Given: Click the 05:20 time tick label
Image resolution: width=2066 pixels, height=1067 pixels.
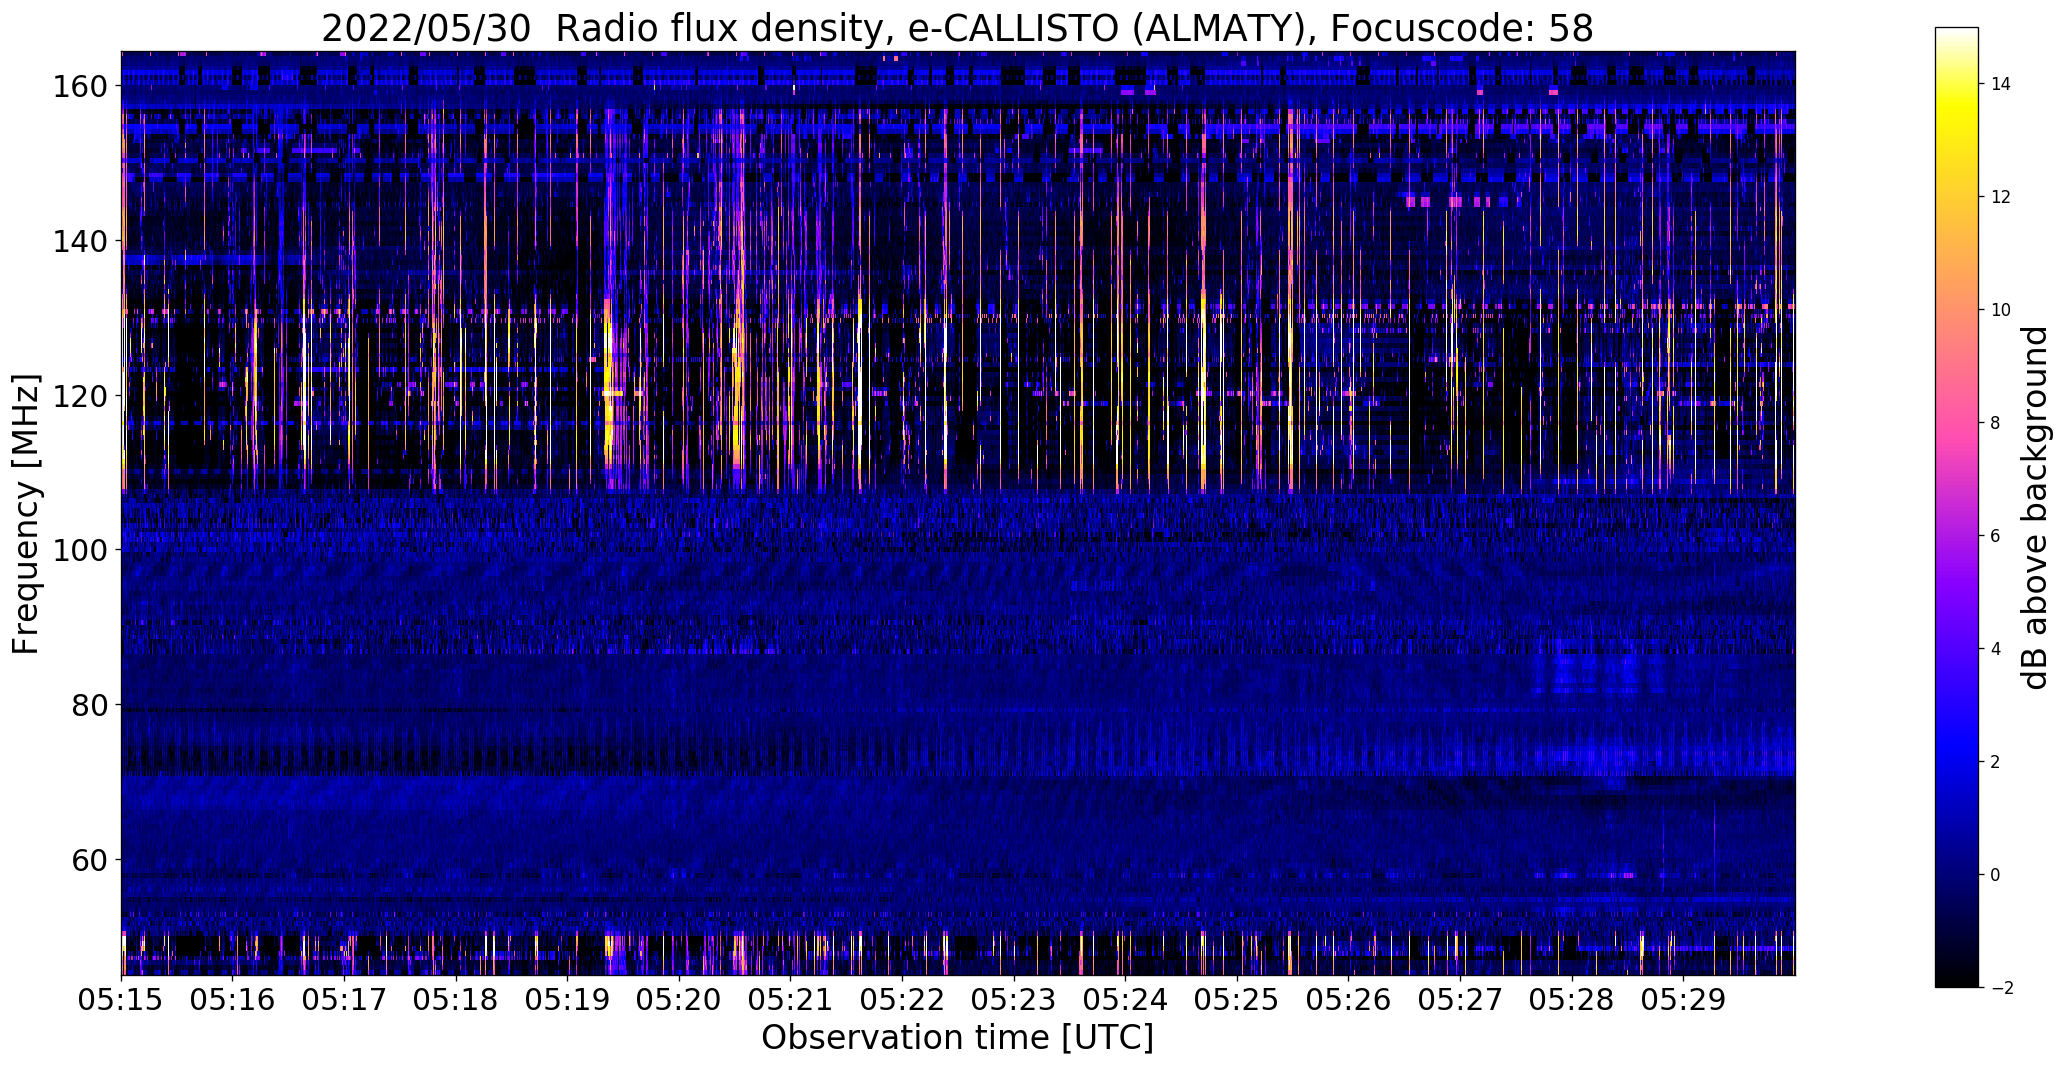Looking at the screenshot, I should point(680,1000).
